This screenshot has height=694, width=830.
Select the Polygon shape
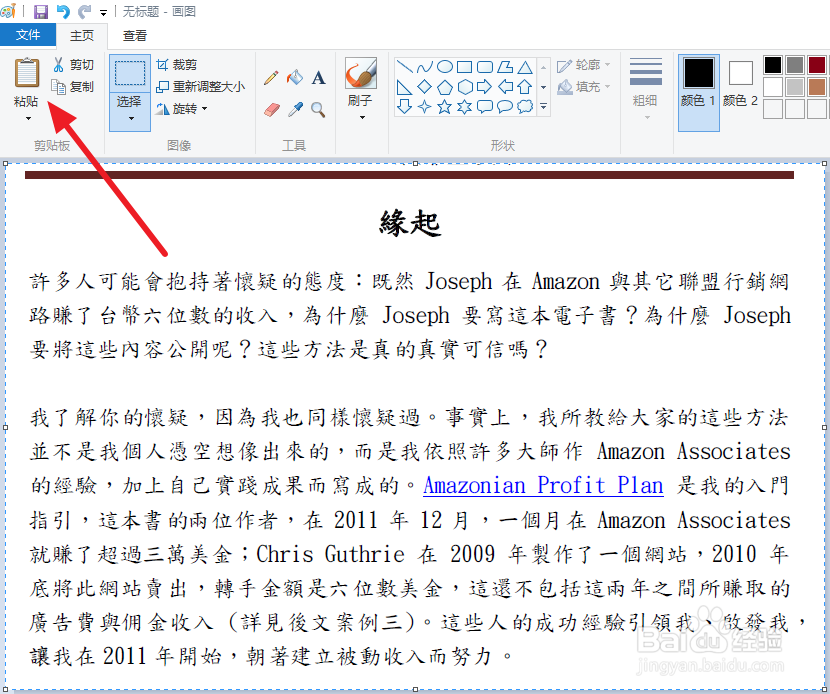tap(504, 67)
